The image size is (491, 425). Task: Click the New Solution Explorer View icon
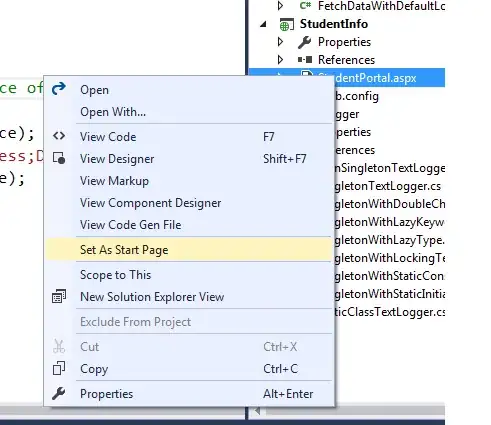(x=59, y=296)
